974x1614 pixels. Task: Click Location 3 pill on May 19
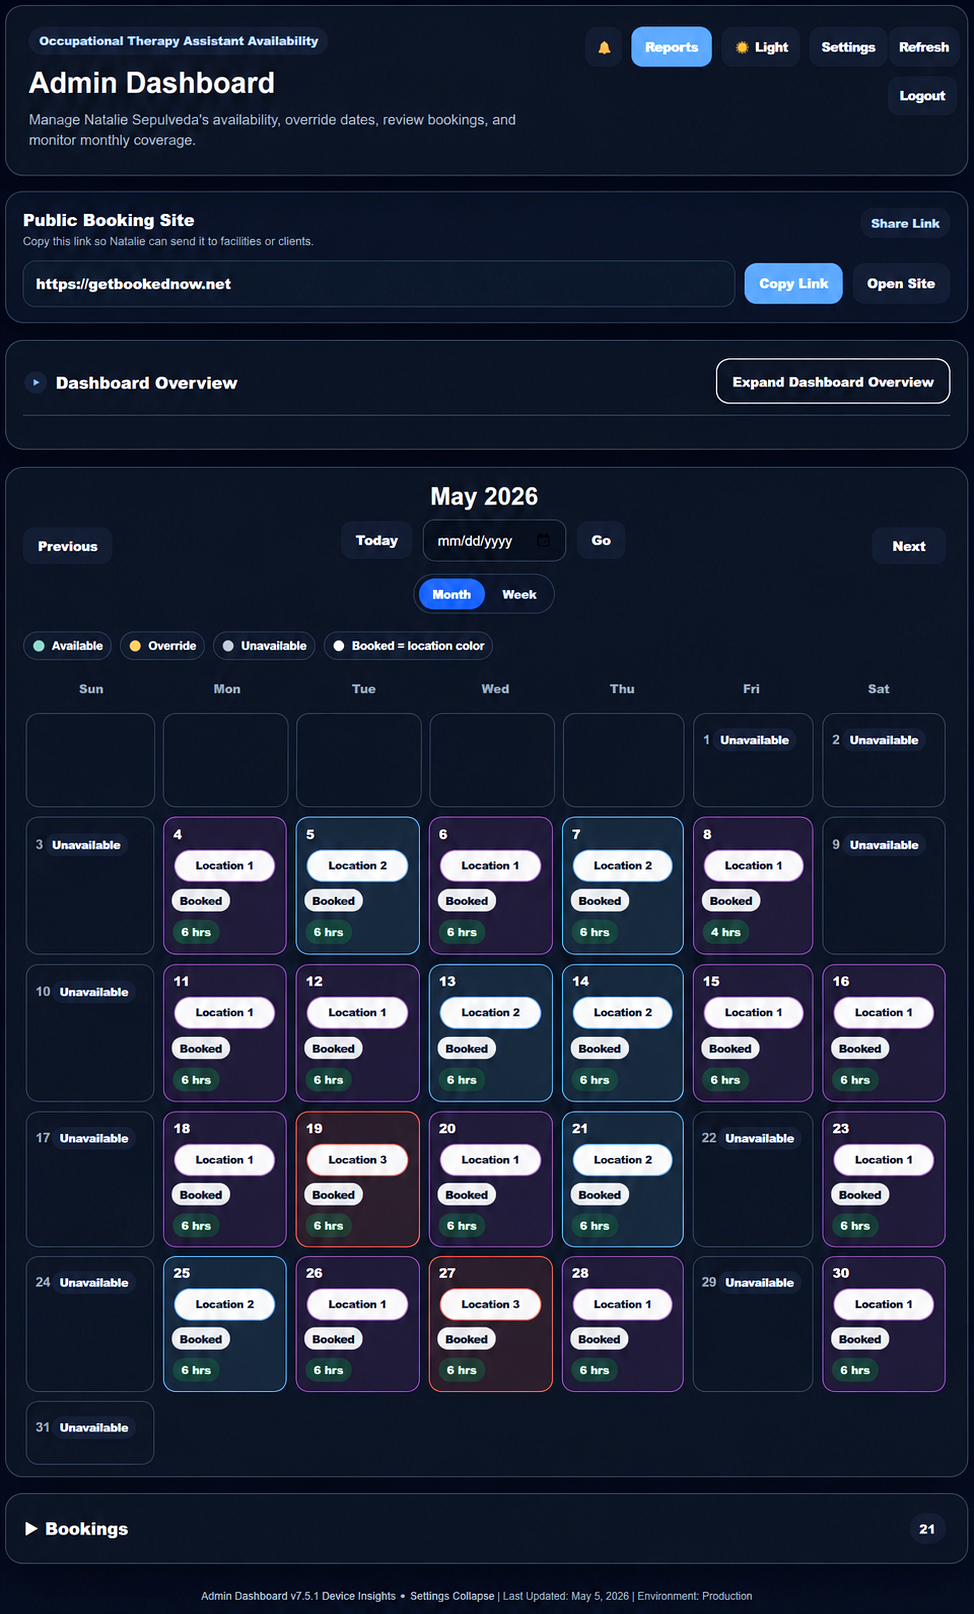click(357, 1160)
